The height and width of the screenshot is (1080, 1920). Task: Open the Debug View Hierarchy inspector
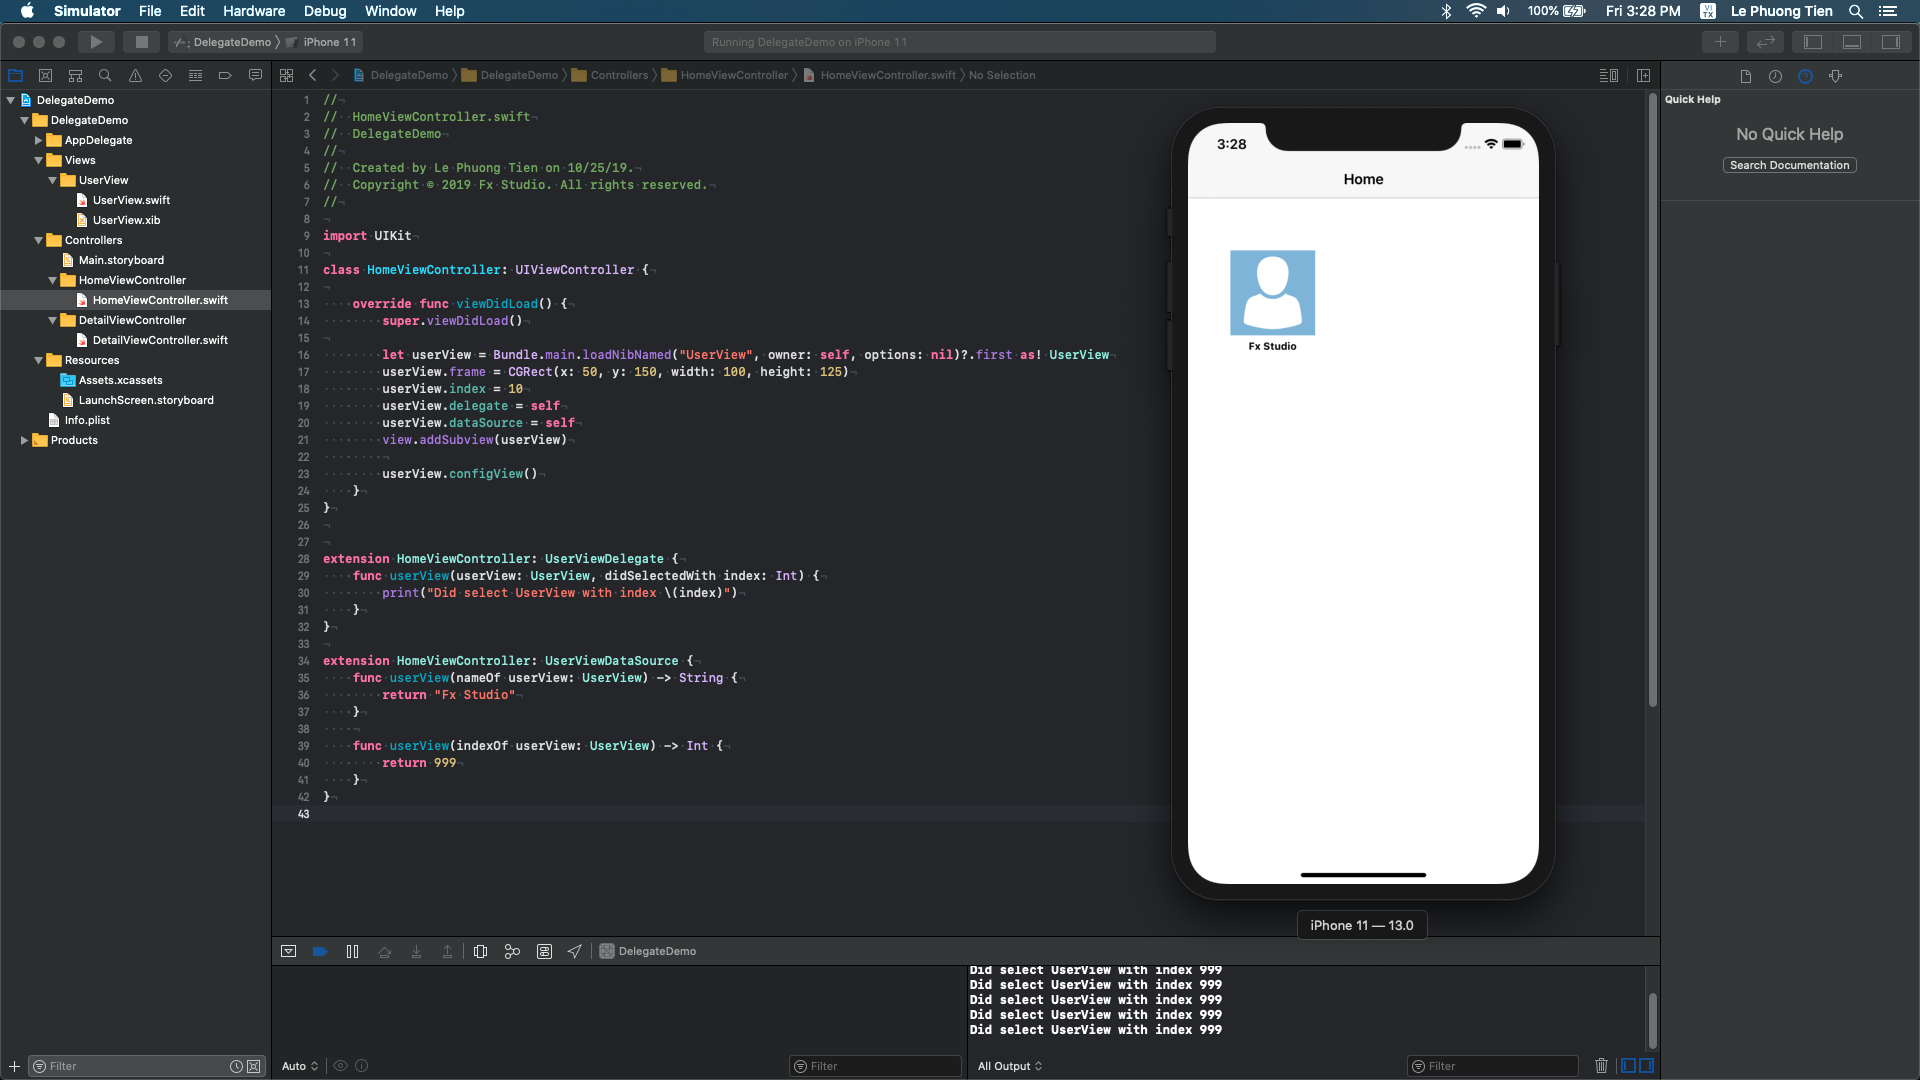pyautogui.click(x=480, y=951)
